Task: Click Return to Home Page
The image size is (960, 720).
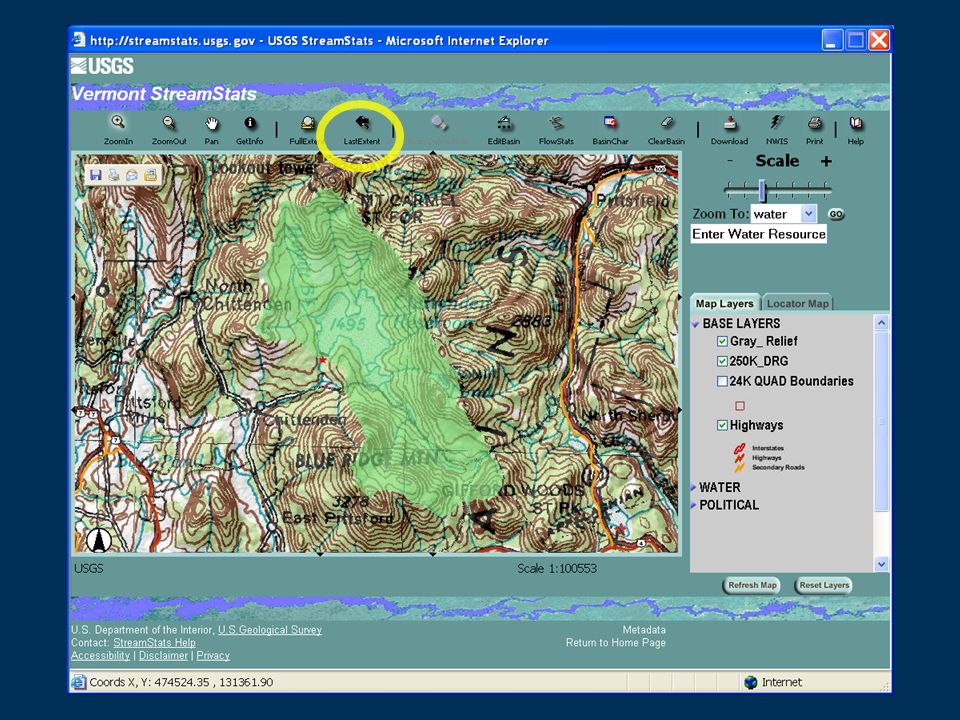Action: 615,642
